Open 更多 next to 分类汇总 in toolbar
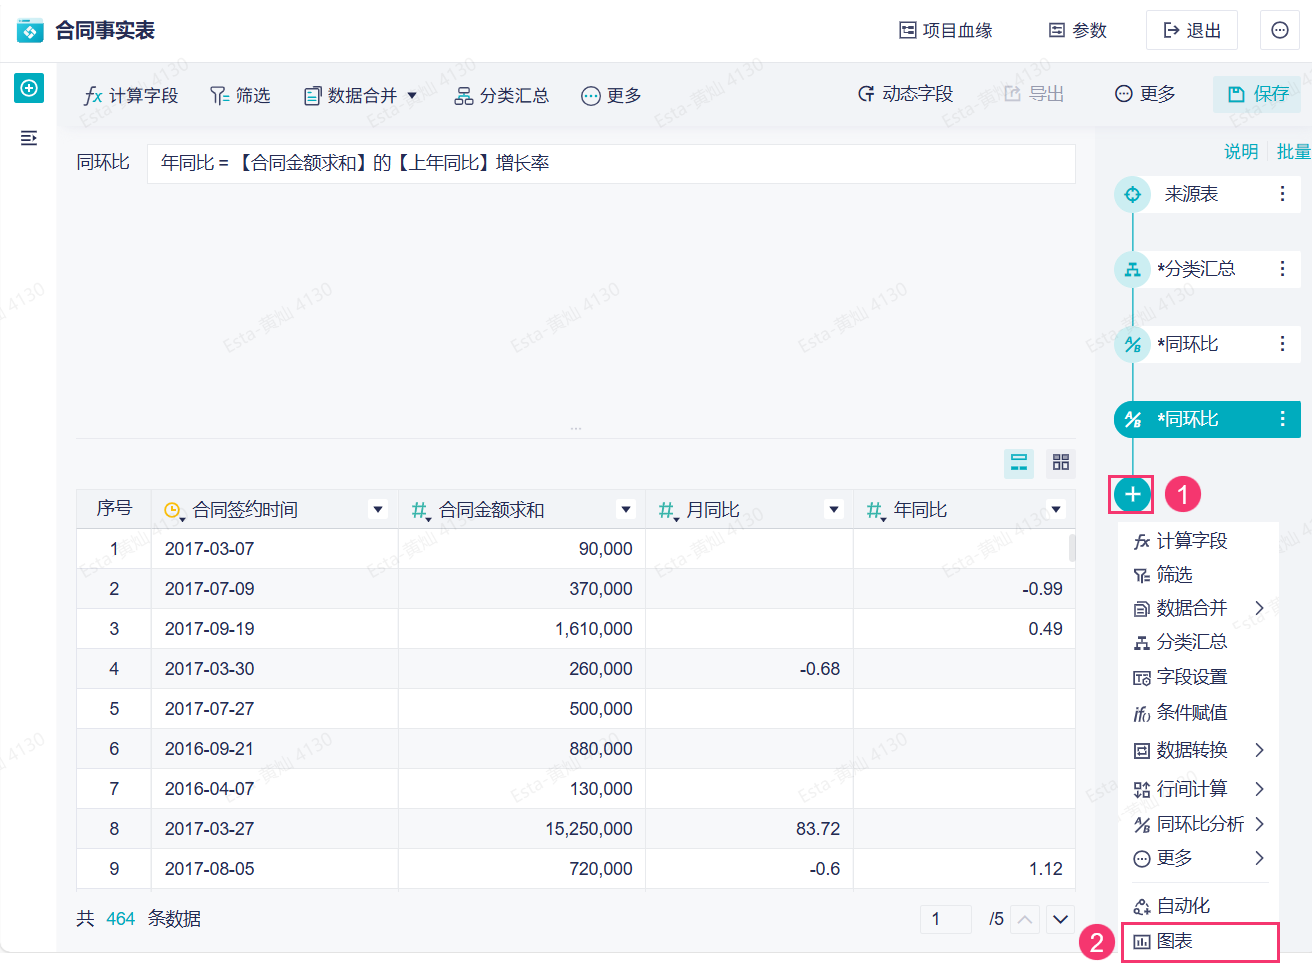Viewport: 1312px width, 966px height. 611,95
